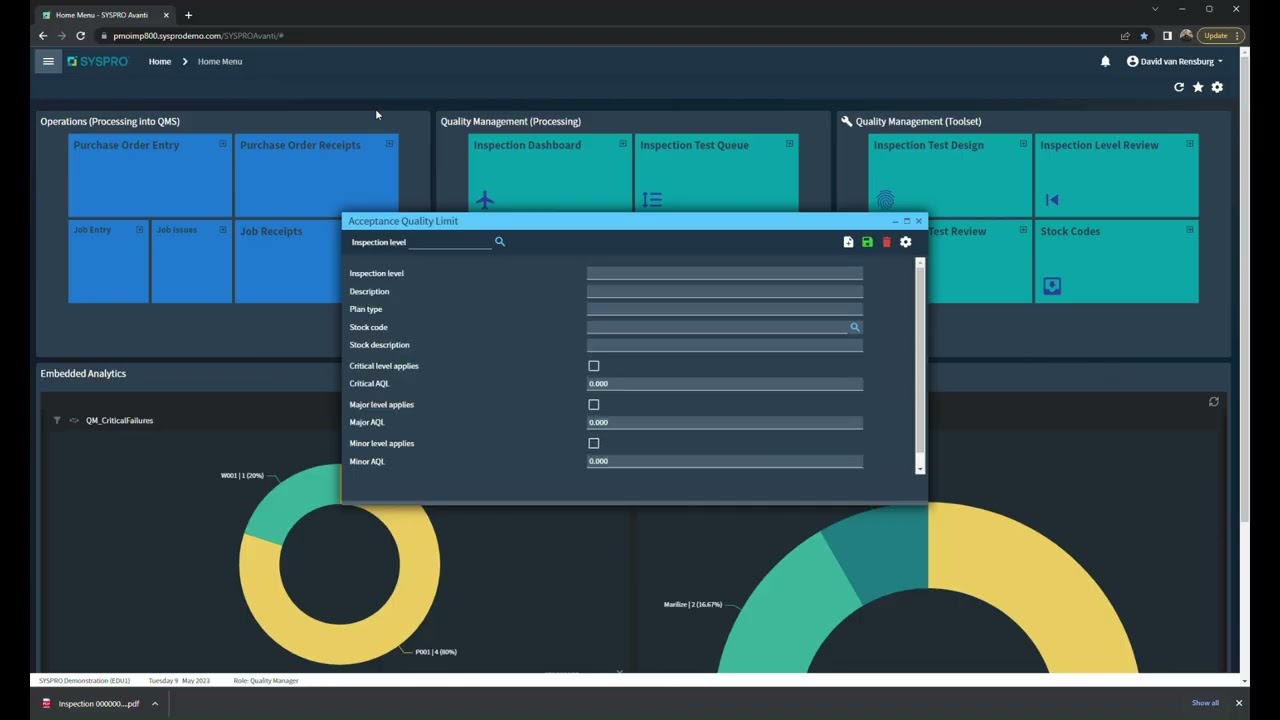Click the browser back arrow

(43, 36)
